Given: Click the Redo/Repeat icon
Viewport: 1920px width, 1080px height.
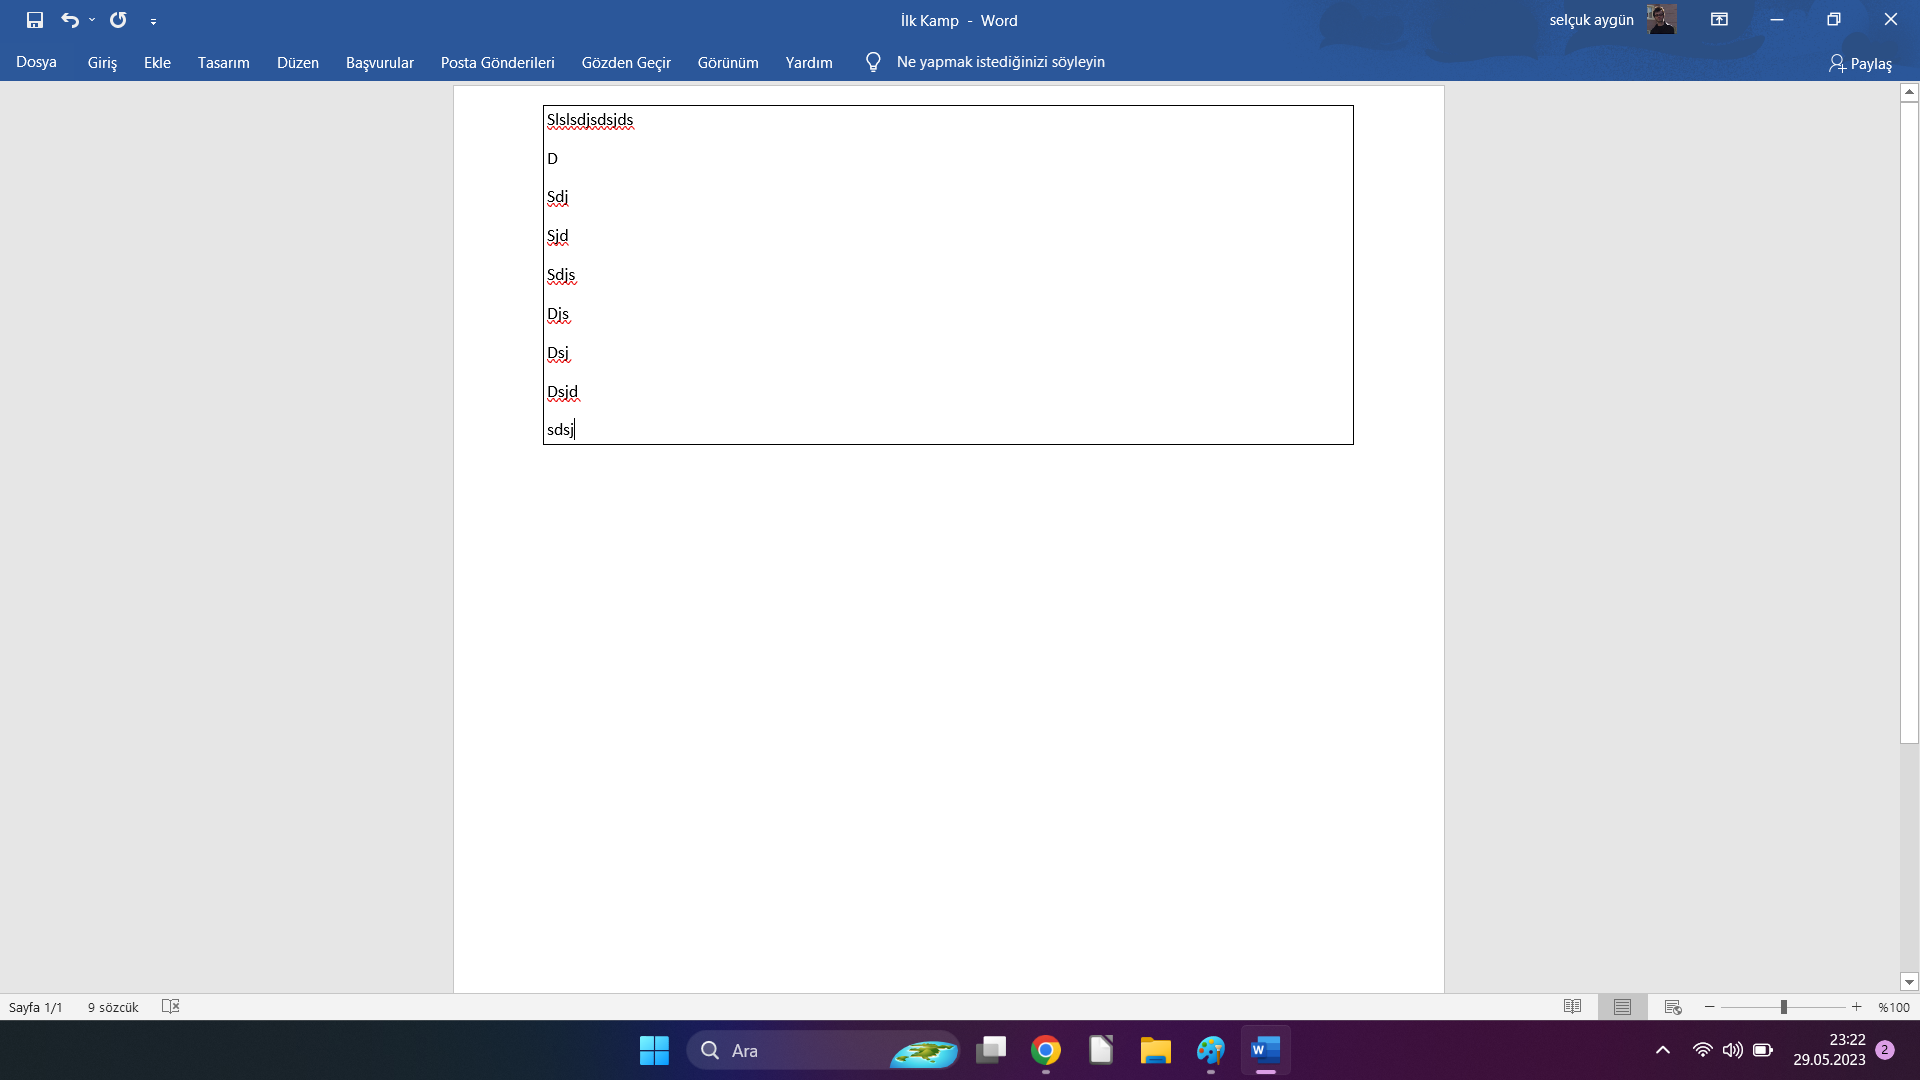Looking at the screenshot, I should pos(118,20).
